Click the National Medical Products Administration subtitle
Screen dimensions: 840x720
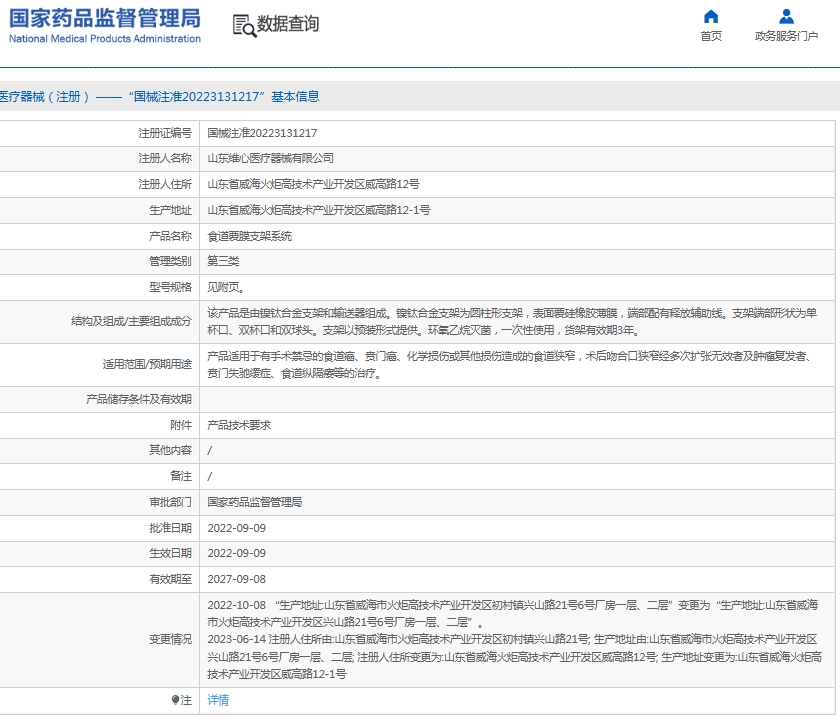click(x=105, y=39)
